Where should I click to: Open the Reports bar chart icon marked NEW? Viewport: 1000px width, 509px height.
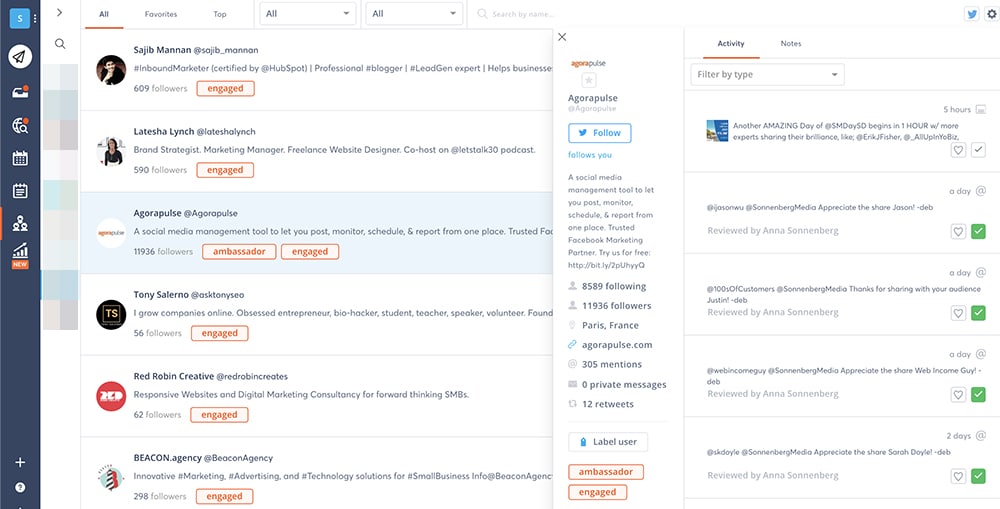(x=20, y=251)
